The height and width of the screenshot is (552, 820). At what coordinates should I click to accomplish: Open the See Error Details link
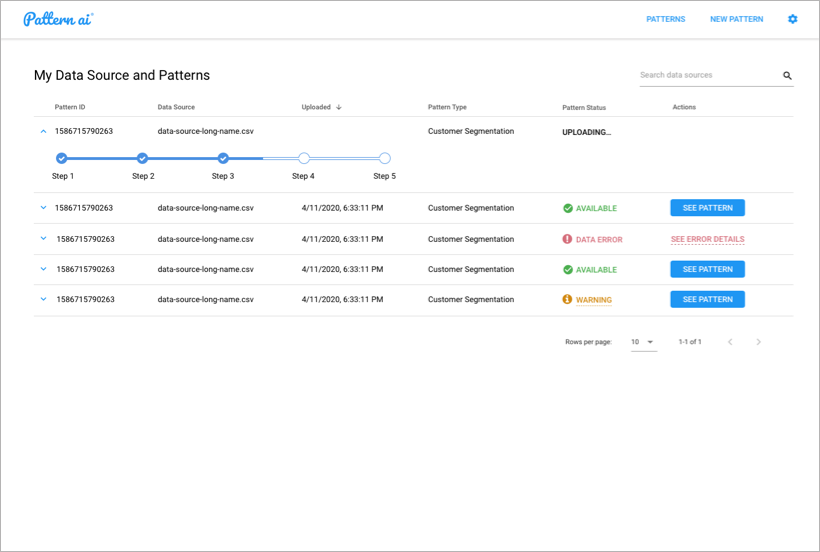707,240
